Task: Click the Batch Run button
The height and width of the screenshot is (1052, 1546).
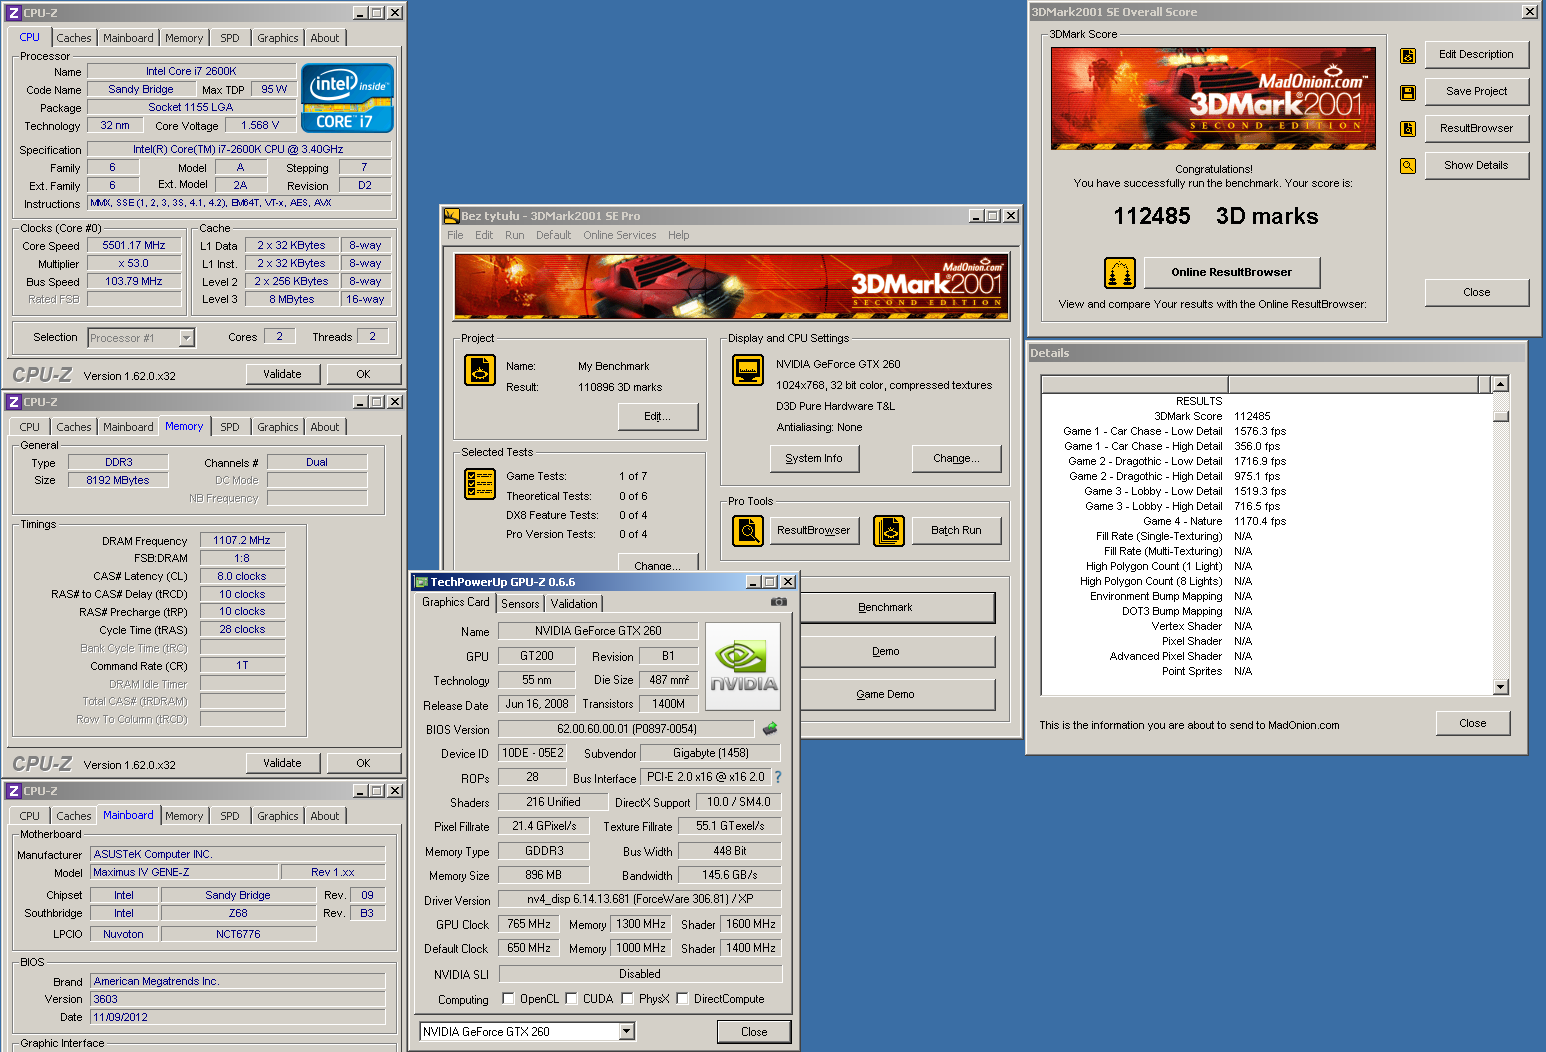Action: click(x=956, y=530)
